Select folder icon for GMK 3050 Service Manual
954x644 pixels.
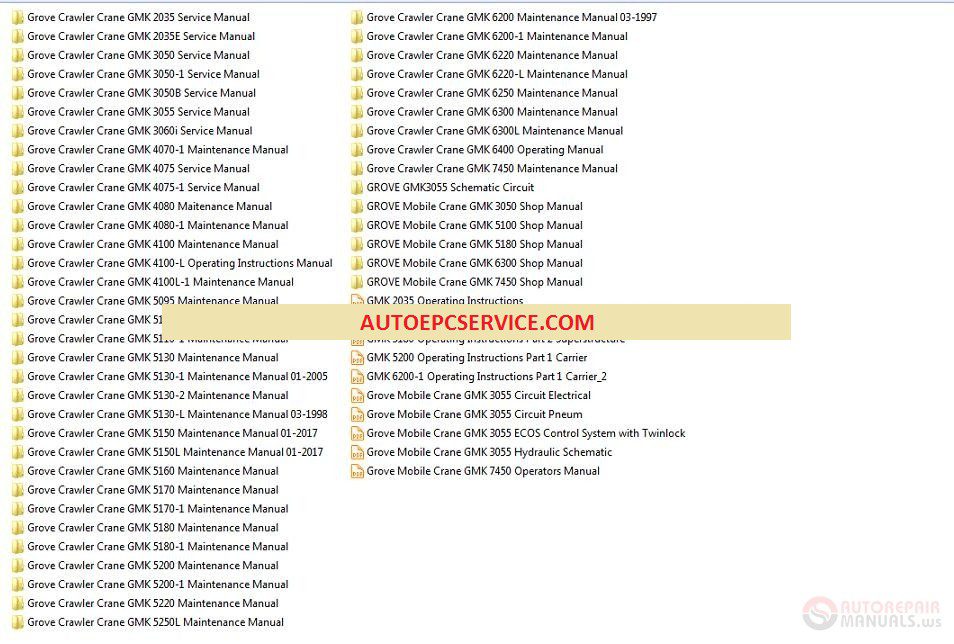[x=18, y=55]
